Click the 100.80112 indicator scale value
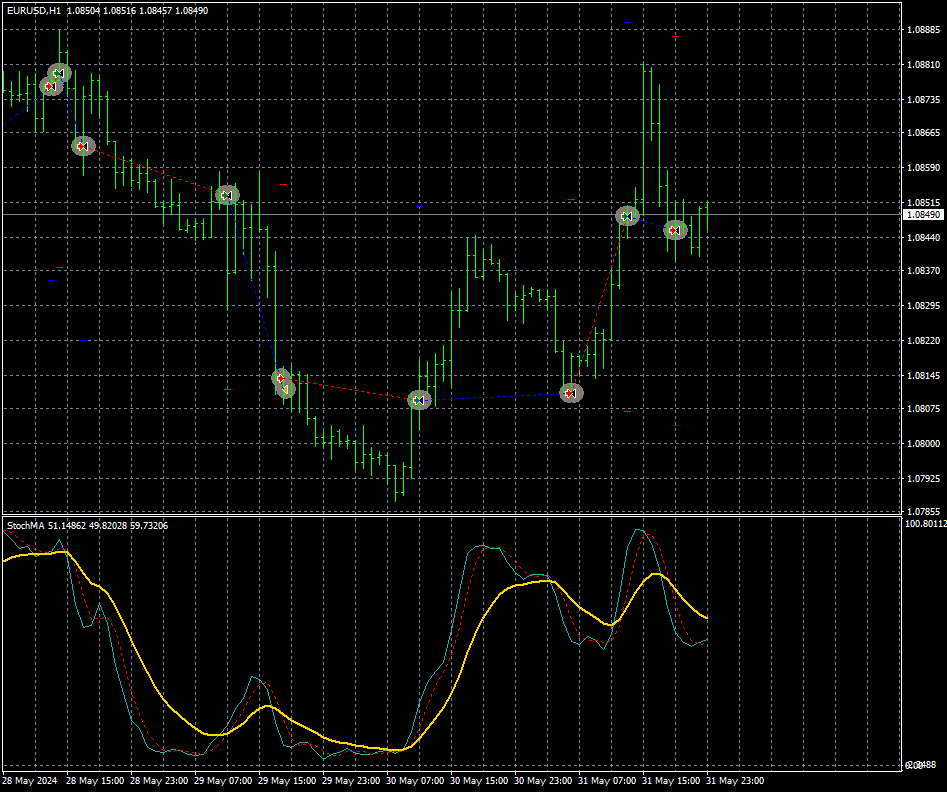Viewport: 947px width, 792px height. tap(925, 524)
